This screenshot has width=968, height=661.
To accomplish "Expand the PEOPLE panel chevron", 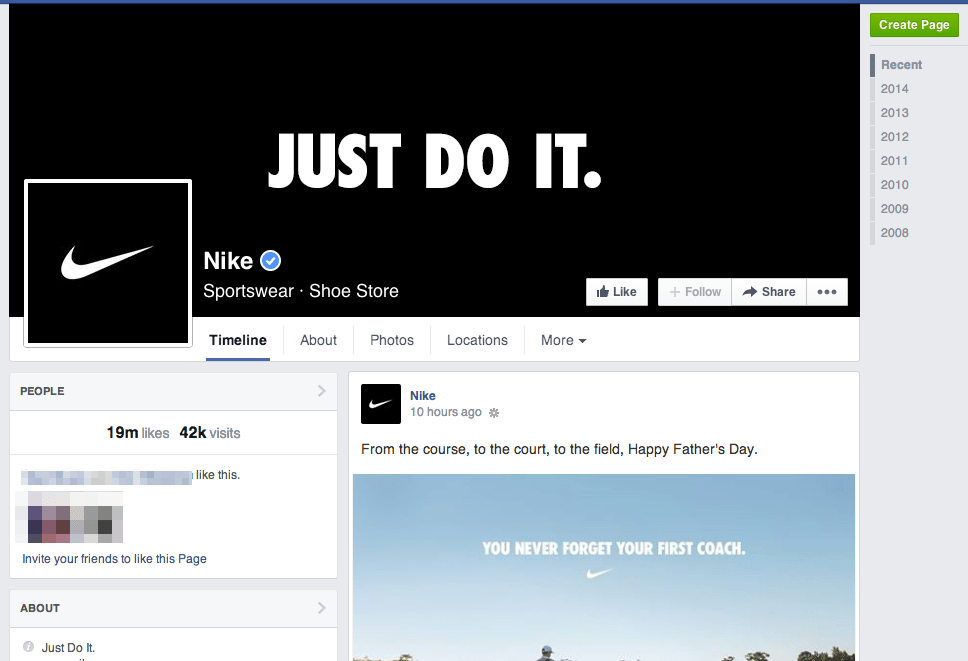I will pyautogui.click(x=320, y=391).
